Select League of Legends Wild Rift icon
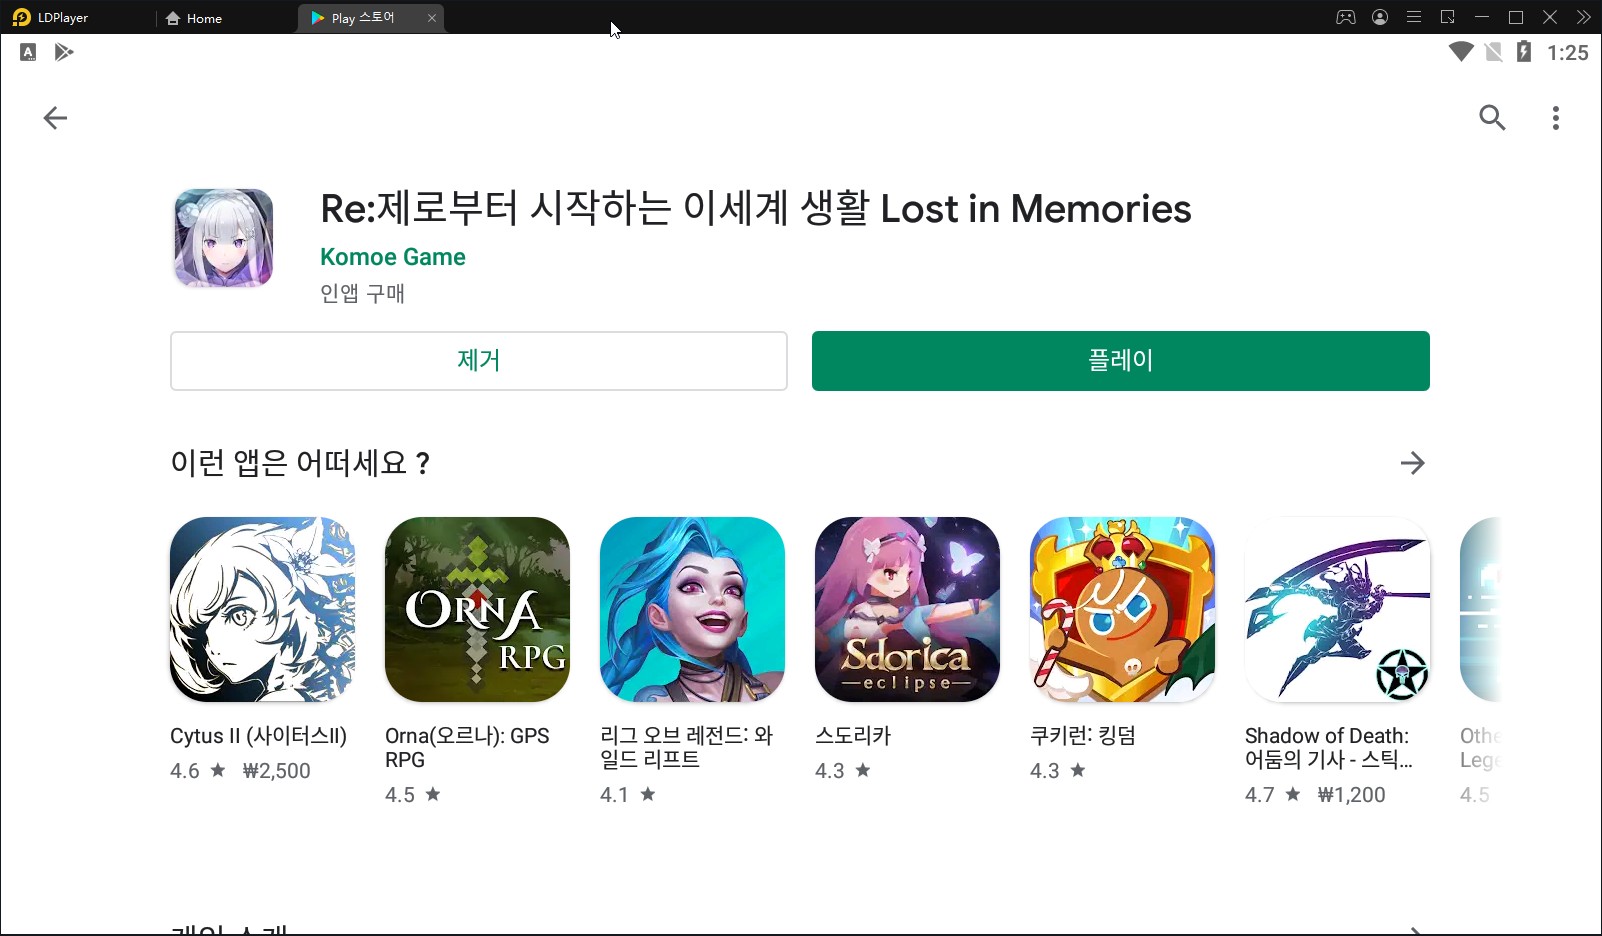Screen dimensions: 1602x936 coord(692,609)
